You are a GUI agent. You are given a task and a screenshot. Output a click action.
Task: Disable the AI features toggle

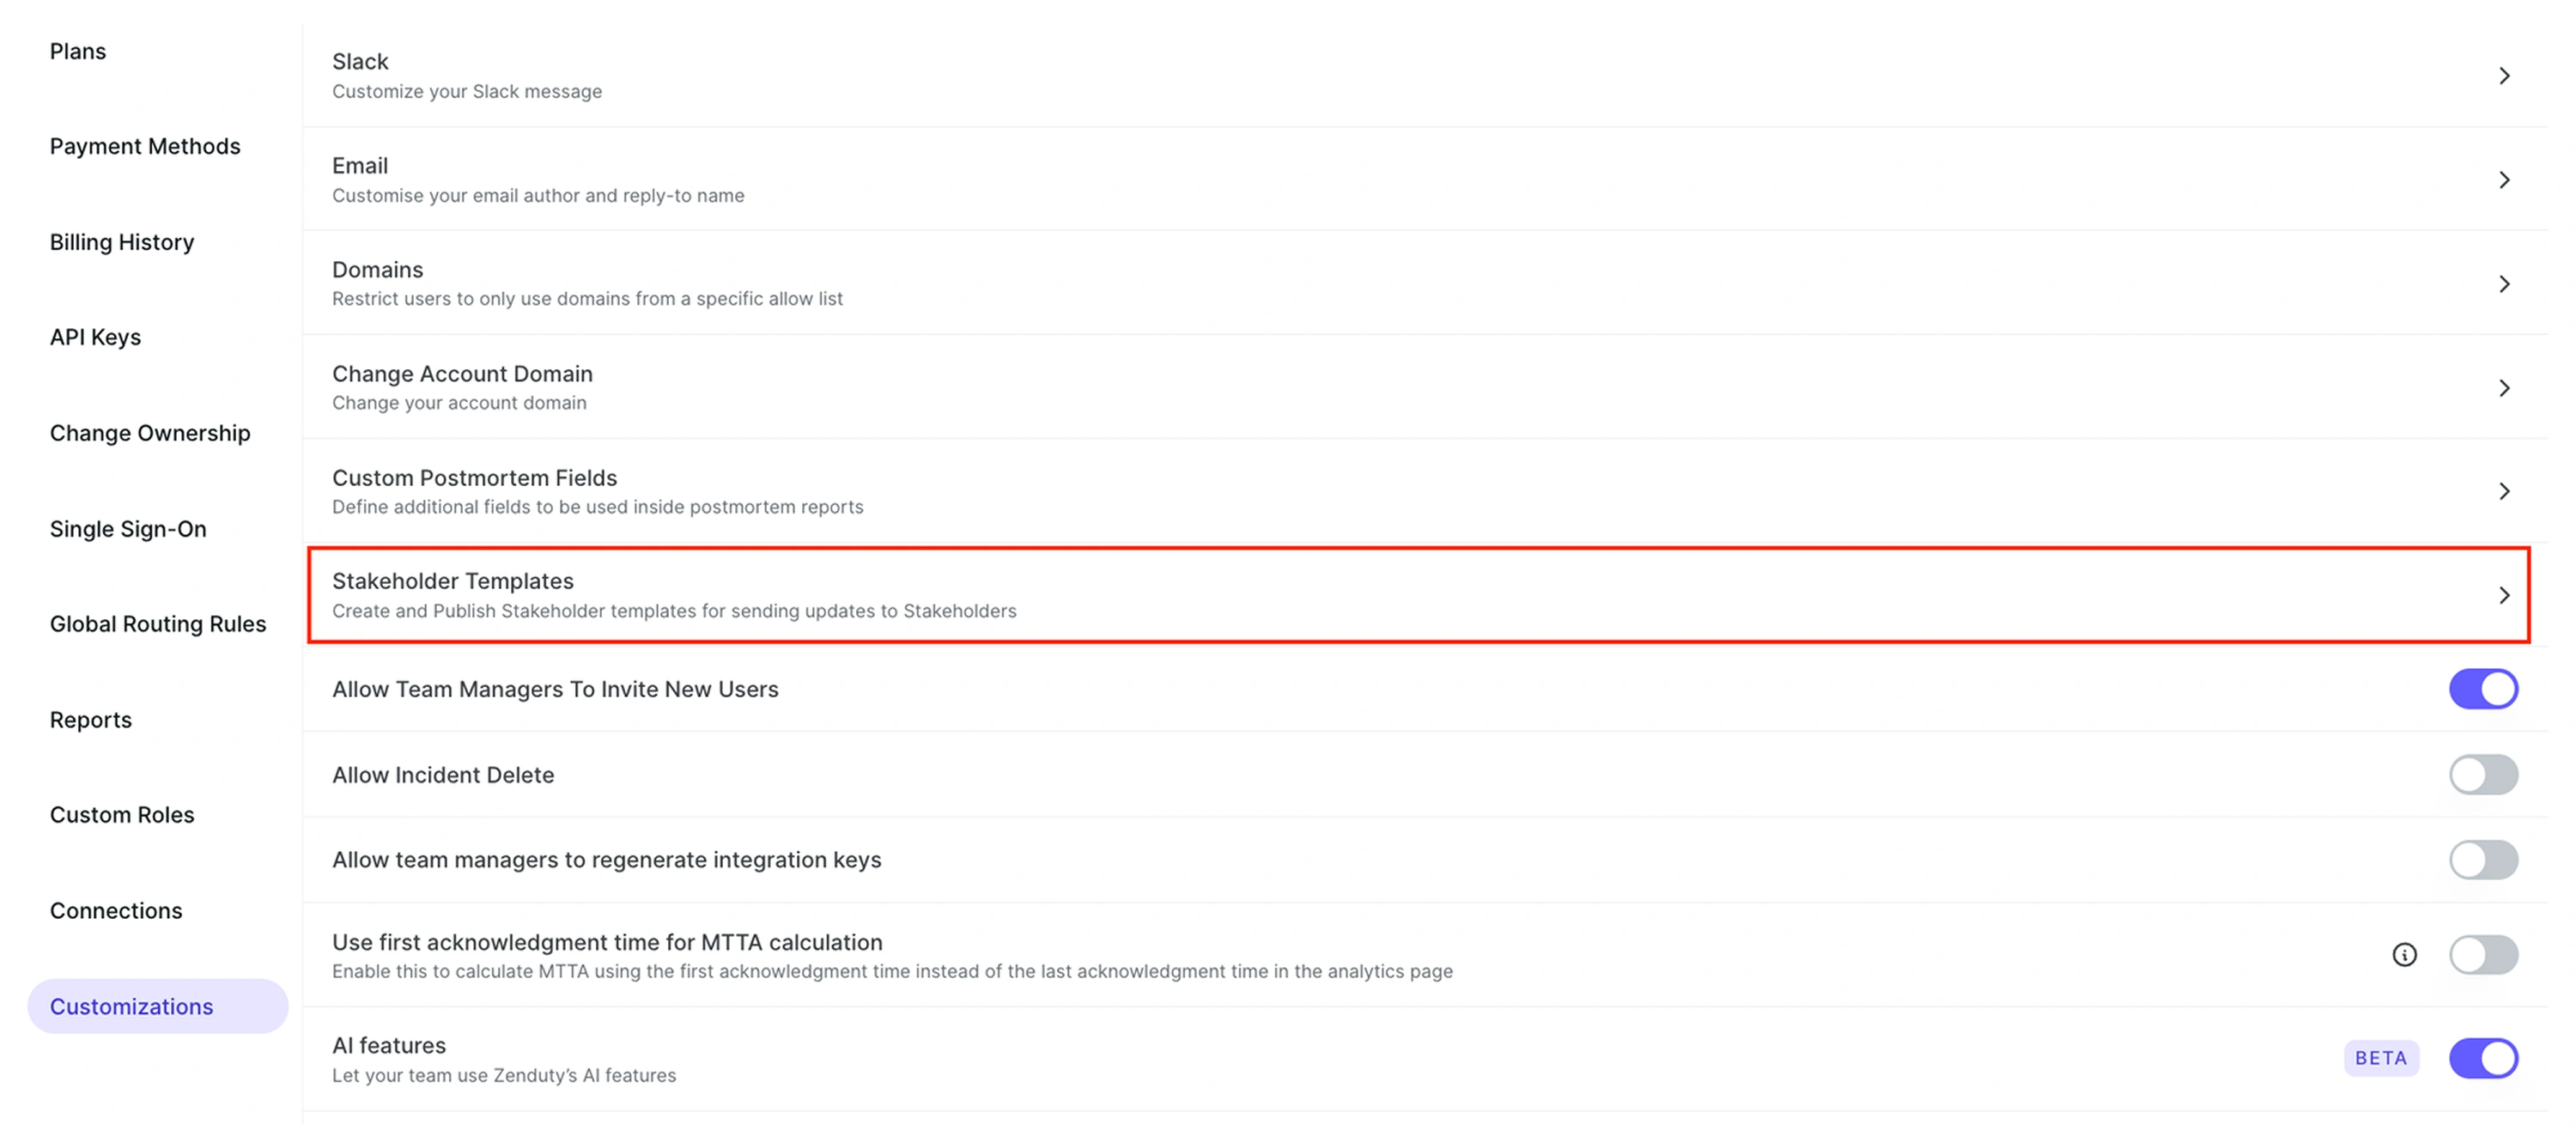click(2483, 1057)
